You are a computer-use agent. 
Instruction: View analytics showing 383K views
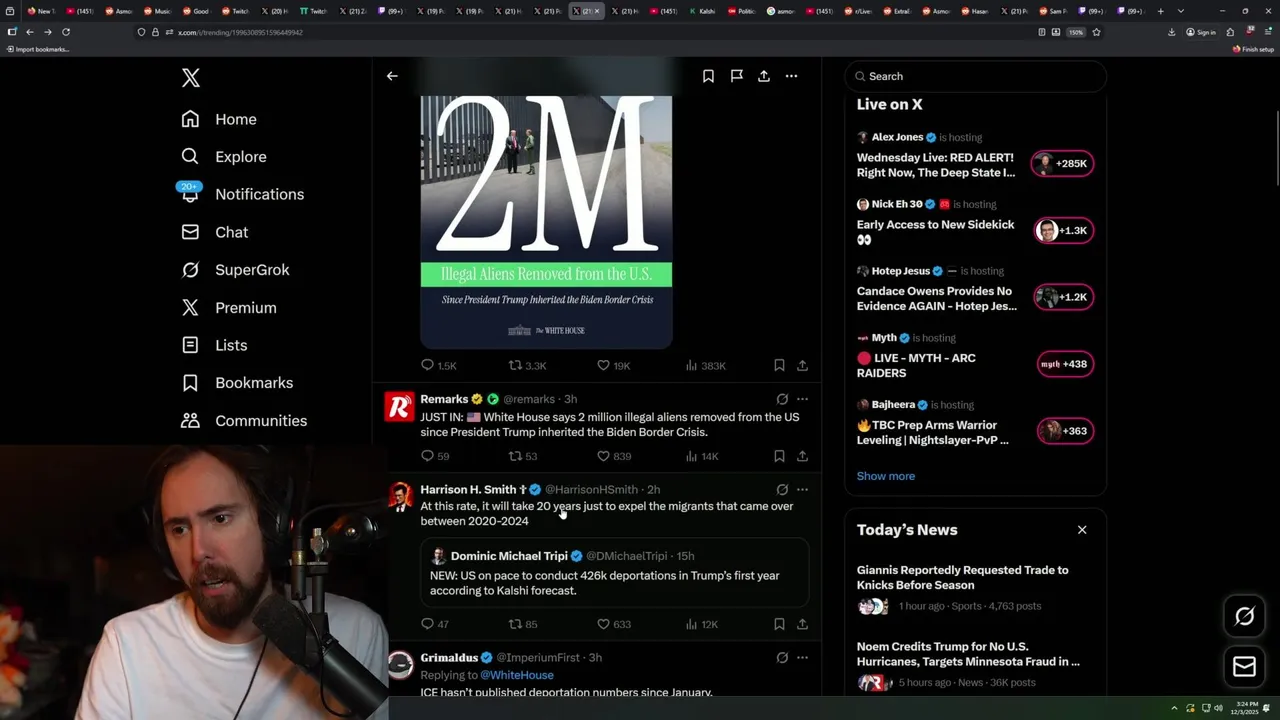pyautogui.click(x=705, y=366)
